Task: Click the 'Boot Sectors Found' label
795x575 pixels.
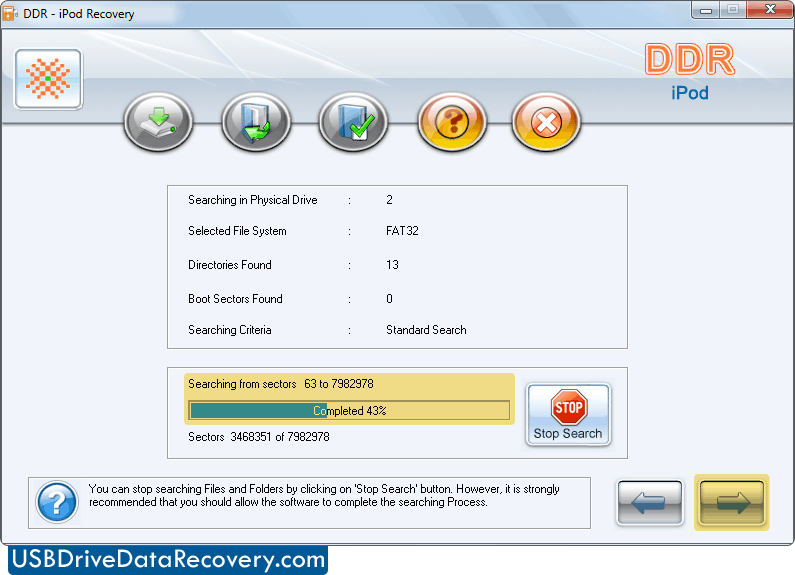Action: pos(235,299)
